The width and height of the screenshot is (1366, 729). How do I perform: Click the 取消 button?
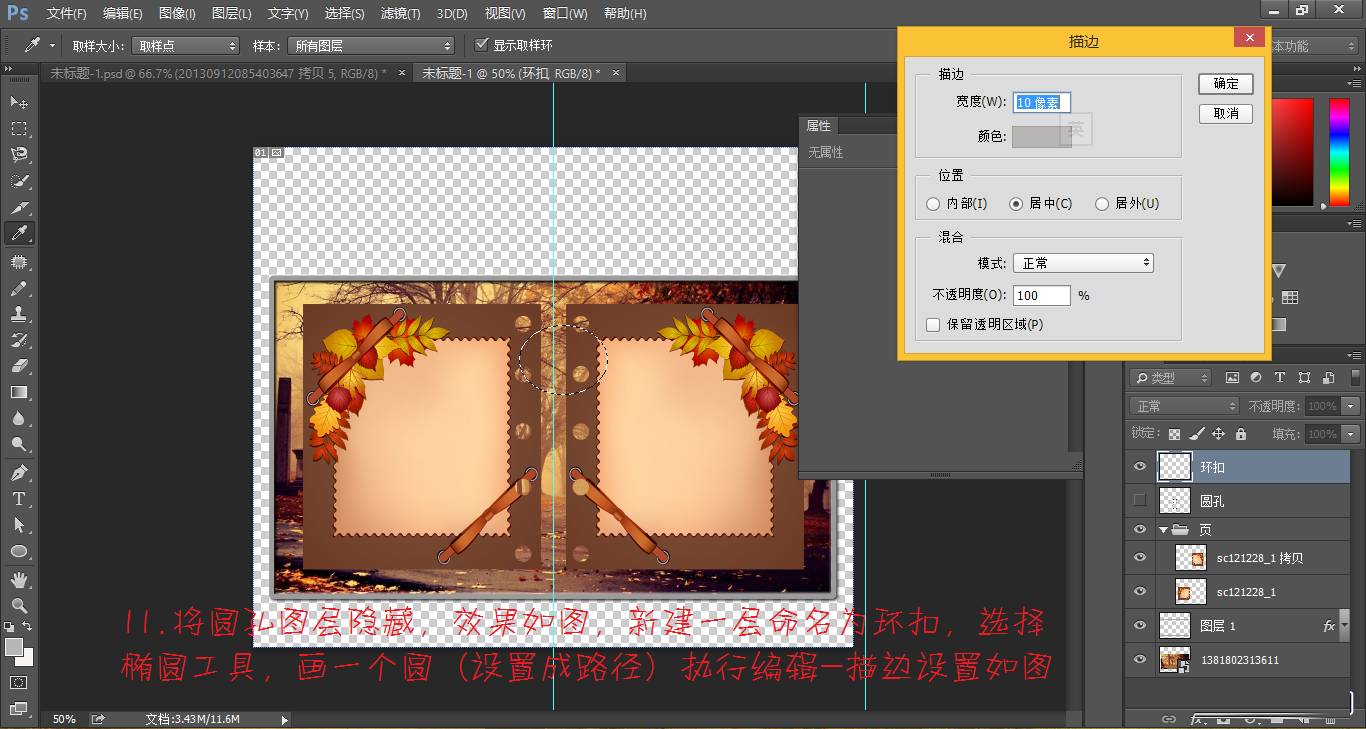coord(1226,114)
